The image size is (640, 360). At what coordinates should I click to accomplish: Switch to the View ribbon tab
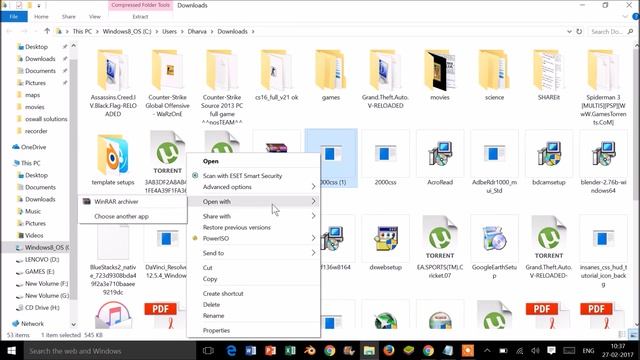click(x=95, y=17)
